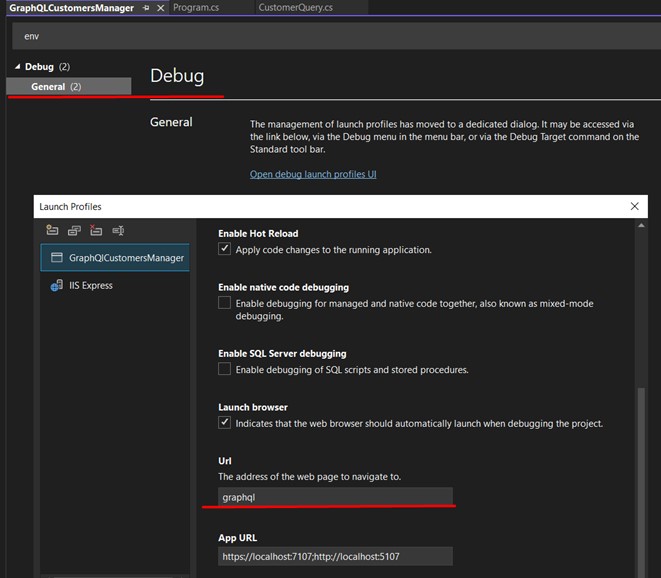Click the Url field containing graphql

(x=335, y=497)
